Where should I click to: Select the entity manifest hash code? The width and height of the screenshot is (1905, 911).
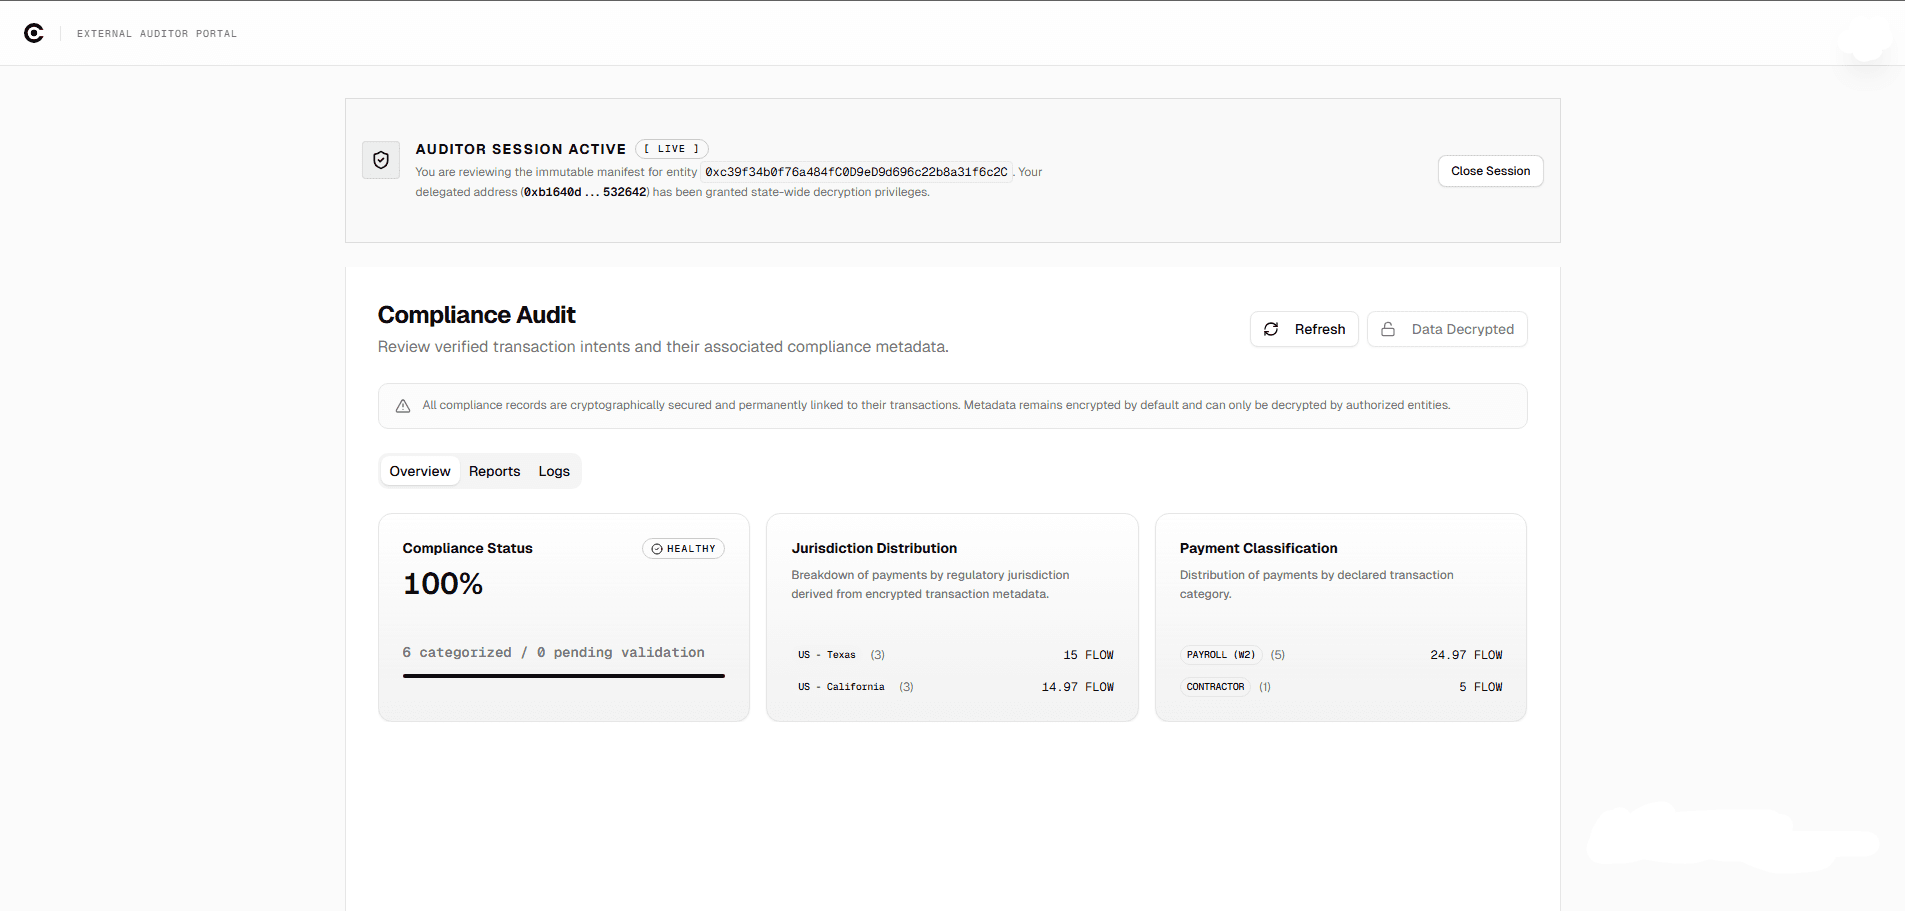[855, 172]
